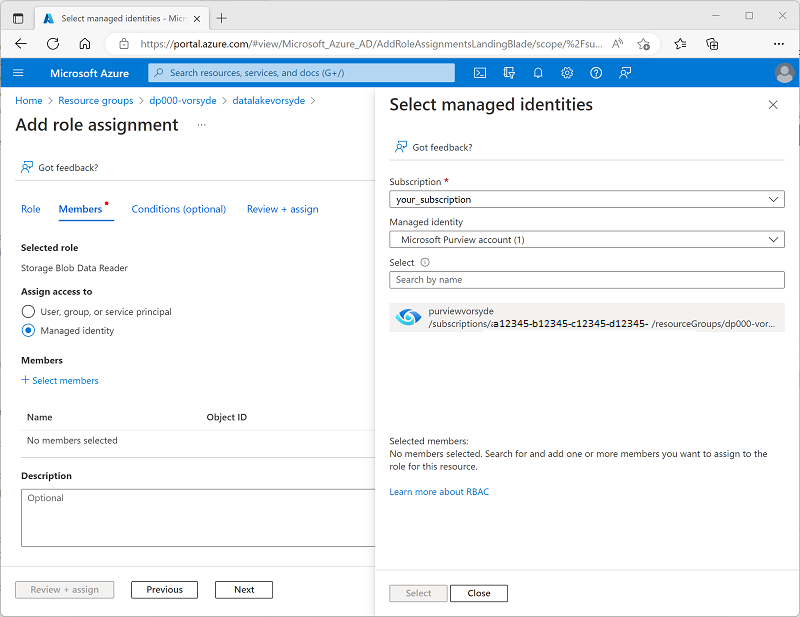Expand the Managed identity dropdown
800x617 pixels.
(587, 240)
